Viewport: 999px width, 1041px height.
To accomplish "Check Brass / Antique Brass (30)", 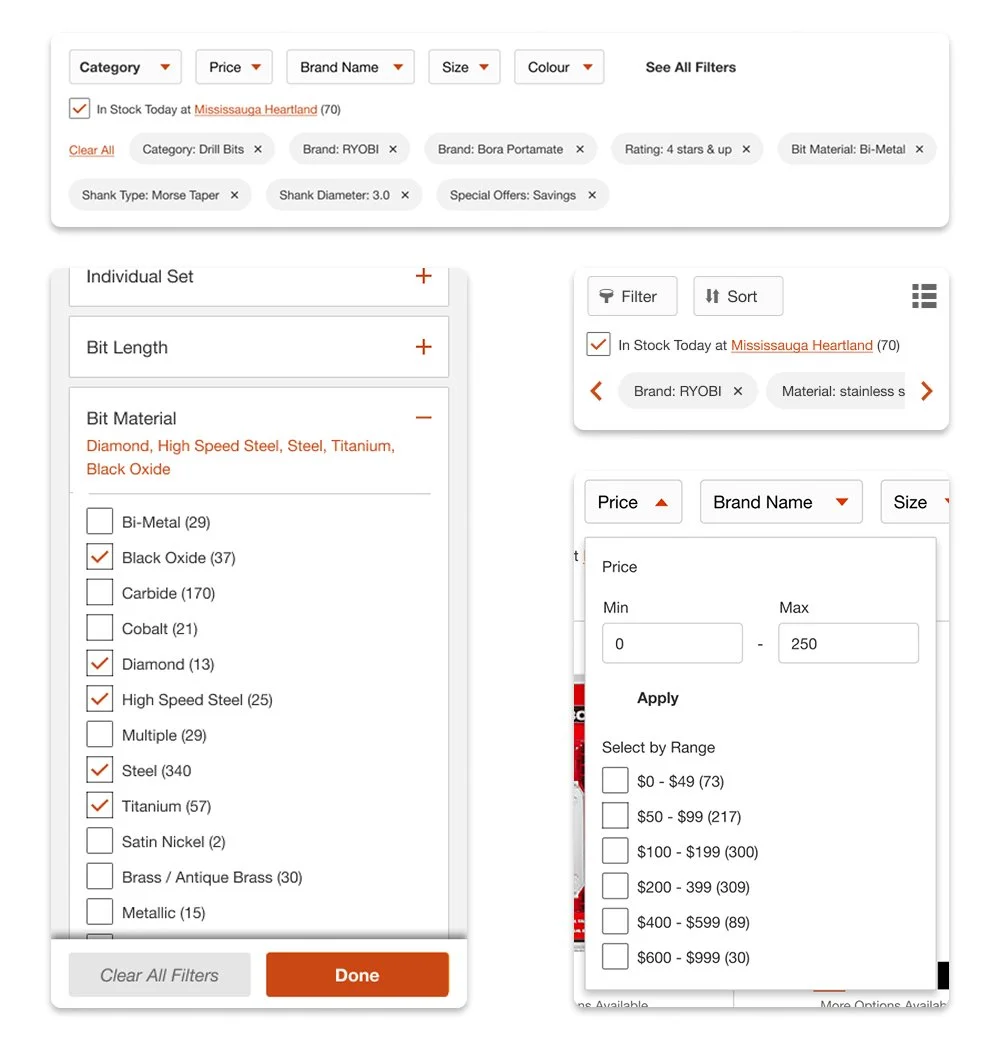I will 100,877.
